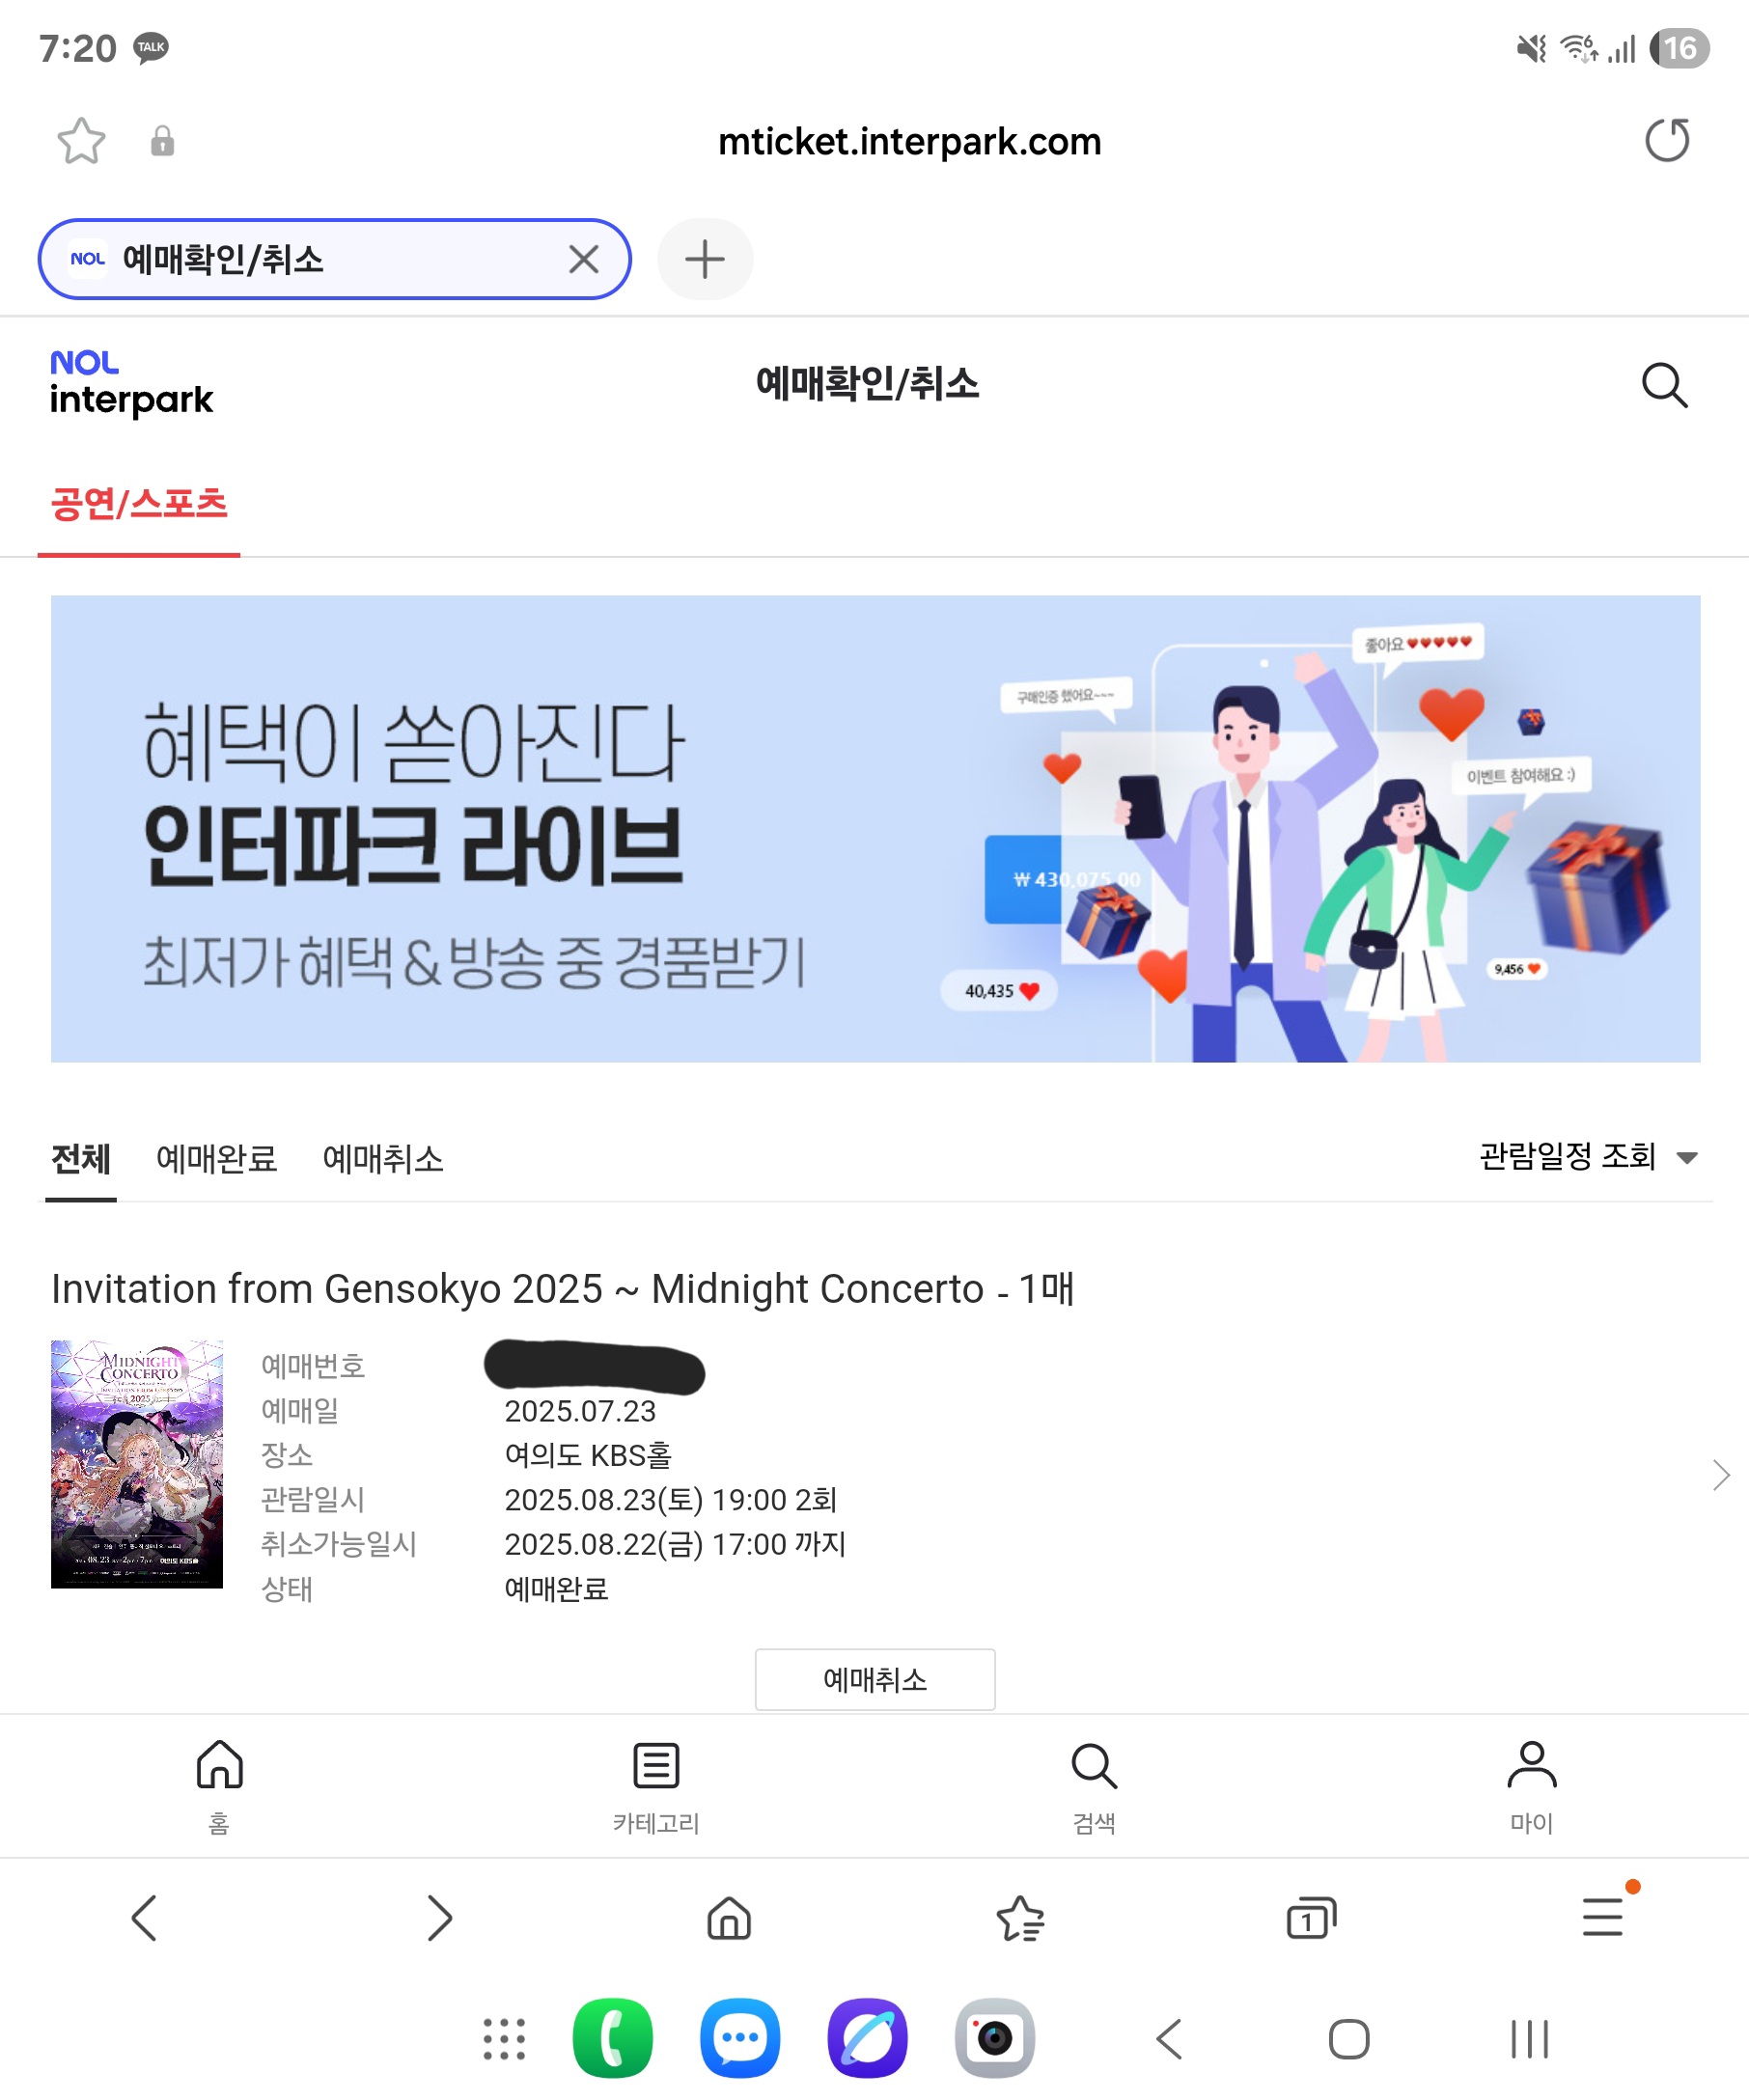Open 마이 profile in bottom navigation
Viewport: 1749px width, 2100px height.
[1531, 1787]
